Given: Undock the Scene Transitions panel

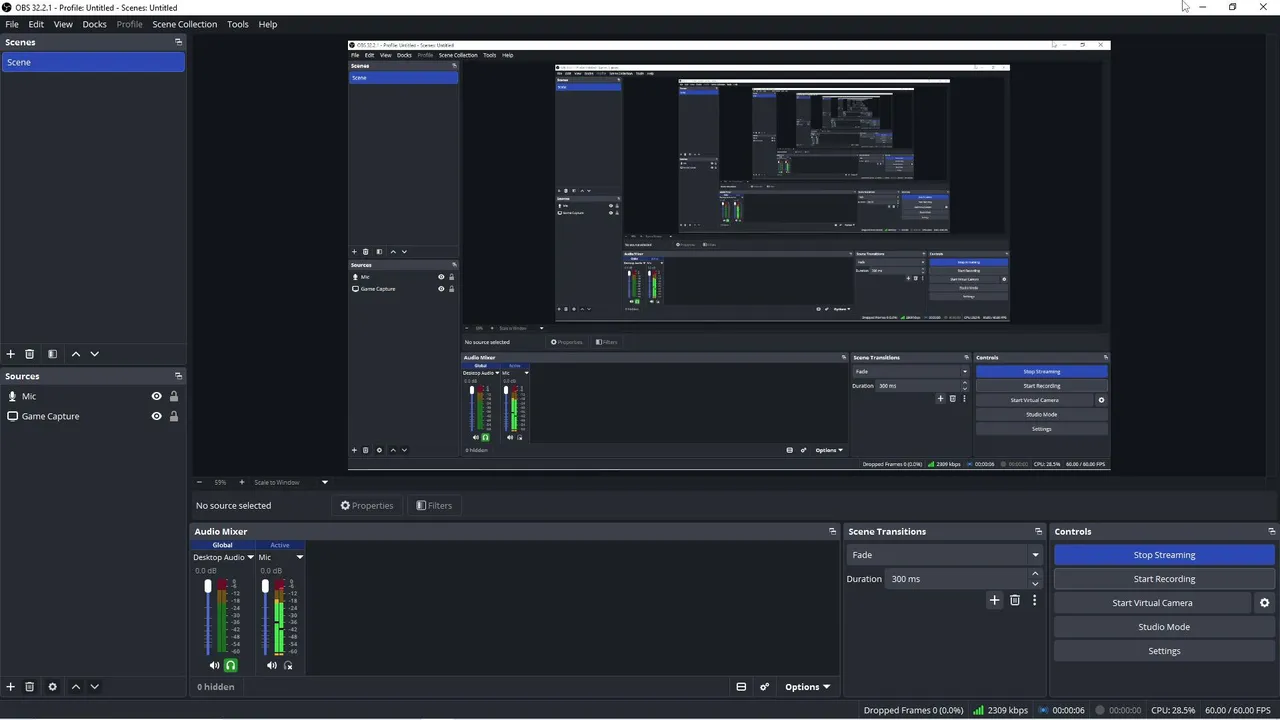Looking at the screenshot, I should [x=1038, y=532].
